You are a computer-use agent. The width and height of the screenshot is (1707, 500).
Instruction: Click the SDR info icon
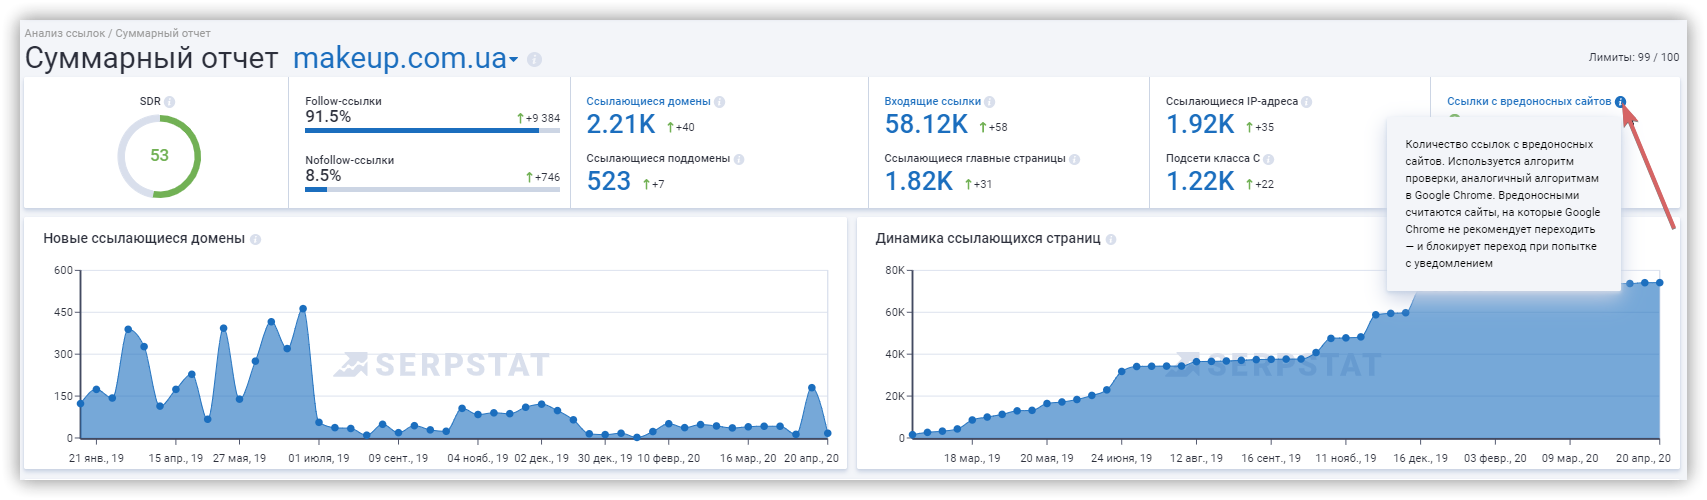[x=170, y=102]
